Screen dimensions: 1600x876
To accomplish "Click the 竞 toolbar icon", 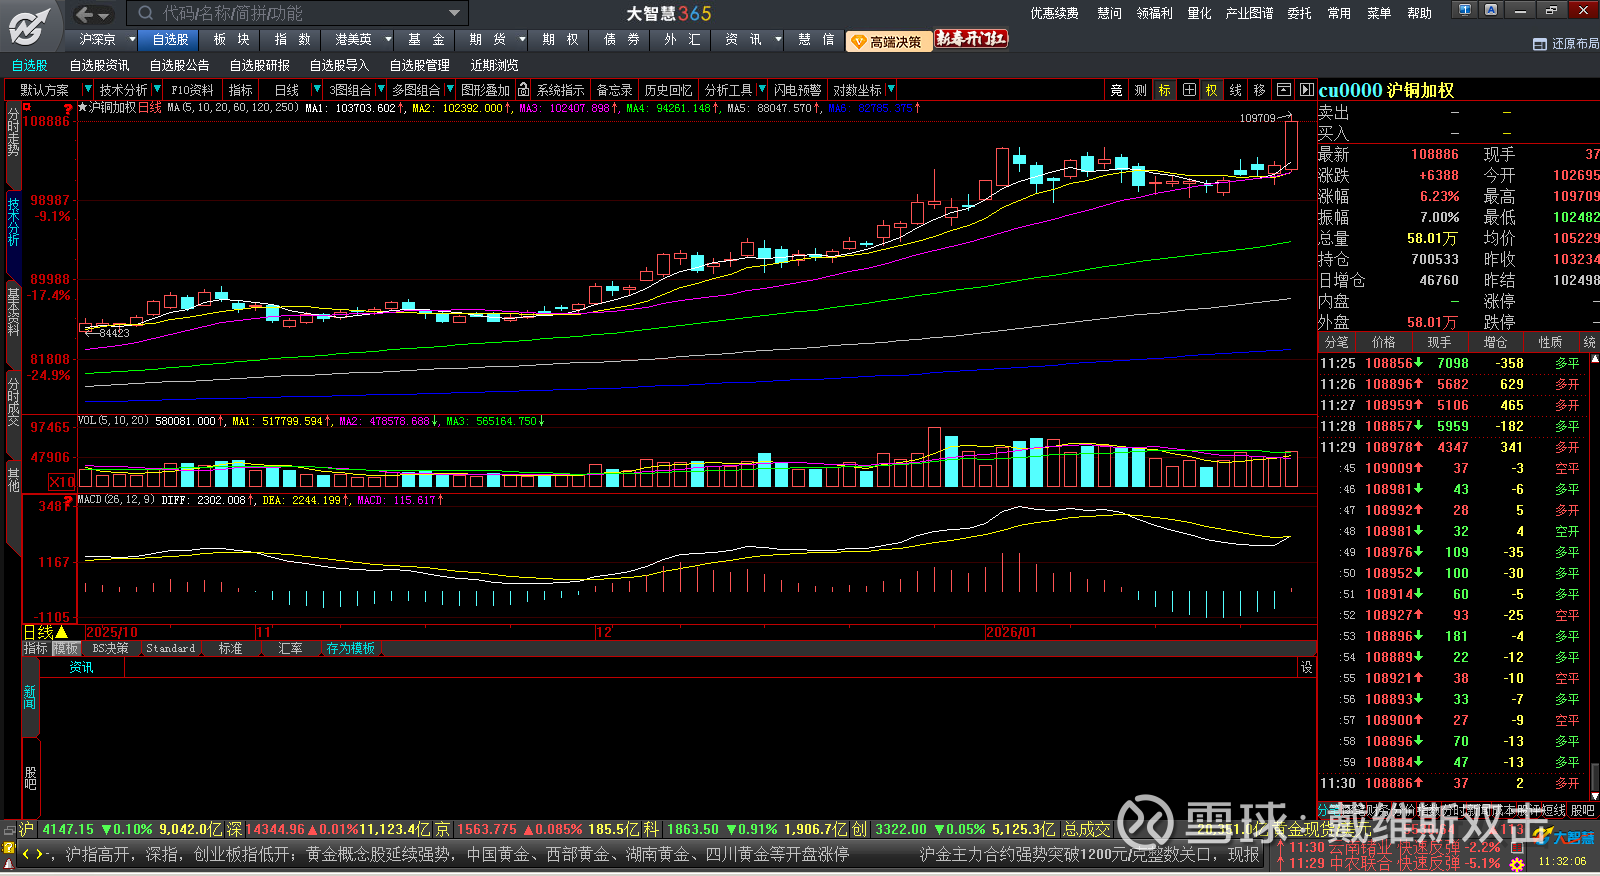I will click(1117, 90).
